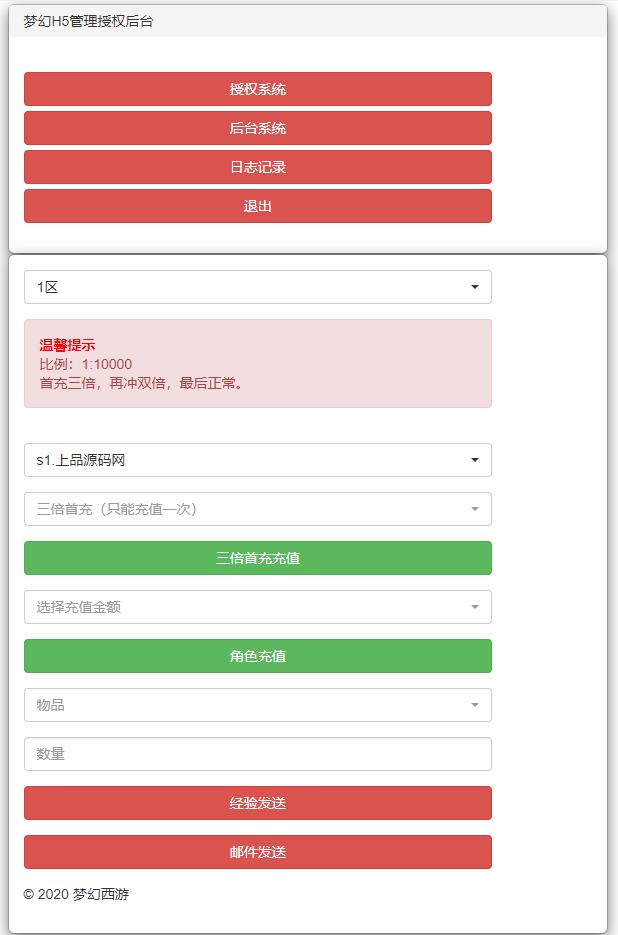Click the caret arrow on 选择充值金额 field

(477, 607)
